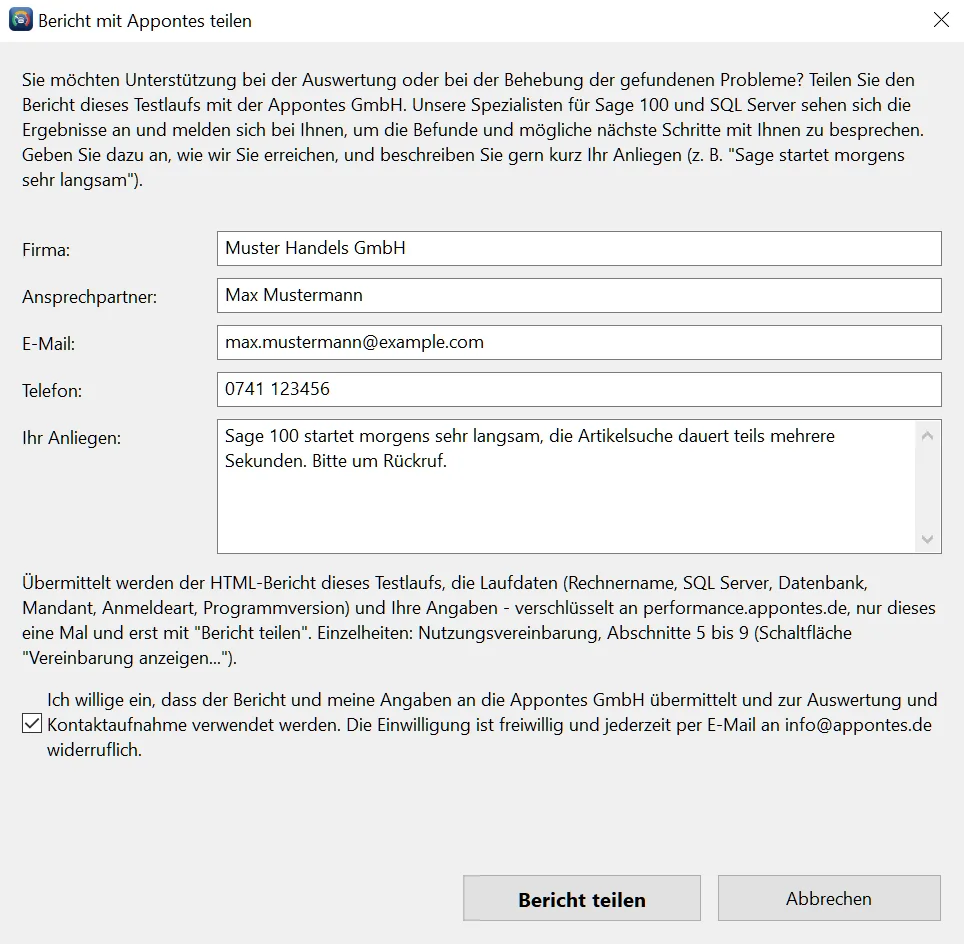Click the Firma input field
The height and width of the screenshot is (944, 964).
(x=579, y=248)
